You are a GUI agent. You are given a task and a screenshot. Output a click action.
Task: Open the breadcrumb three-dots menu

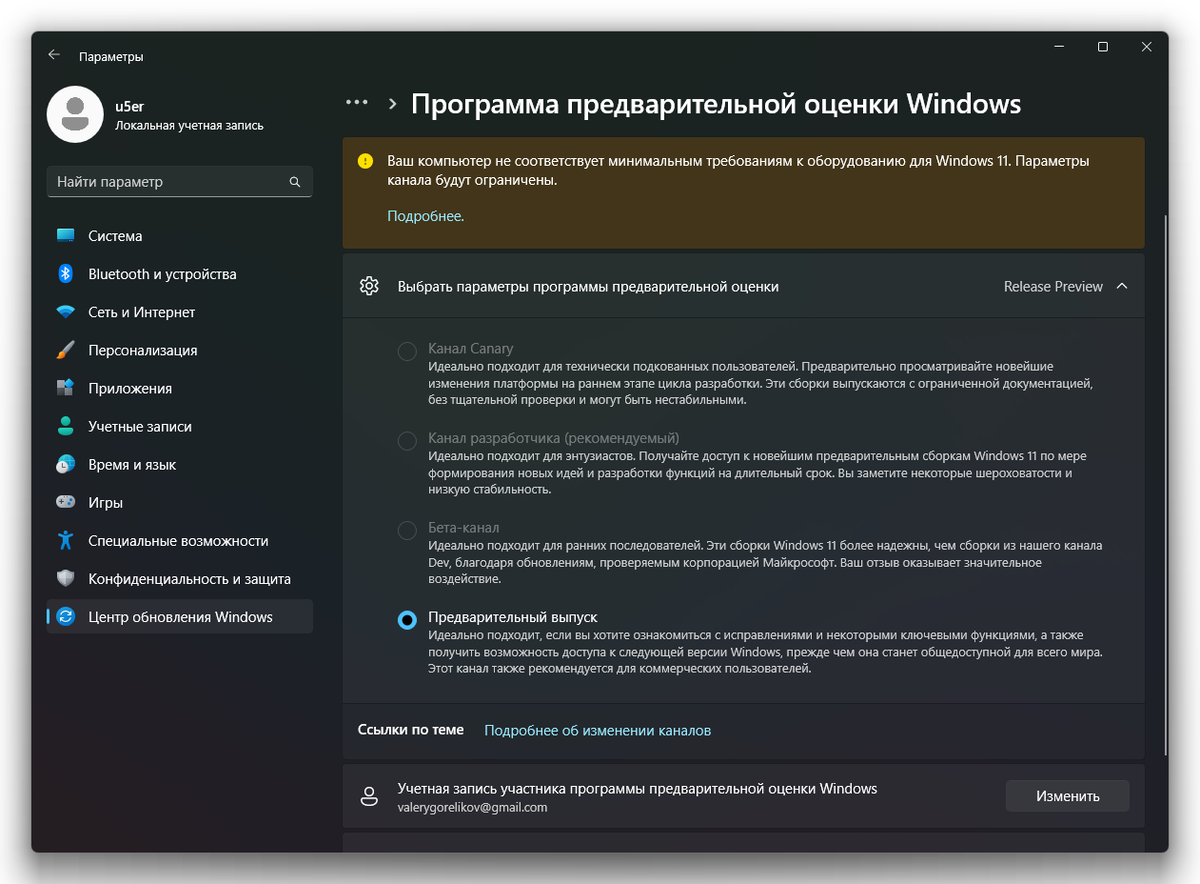pos(357,103)
